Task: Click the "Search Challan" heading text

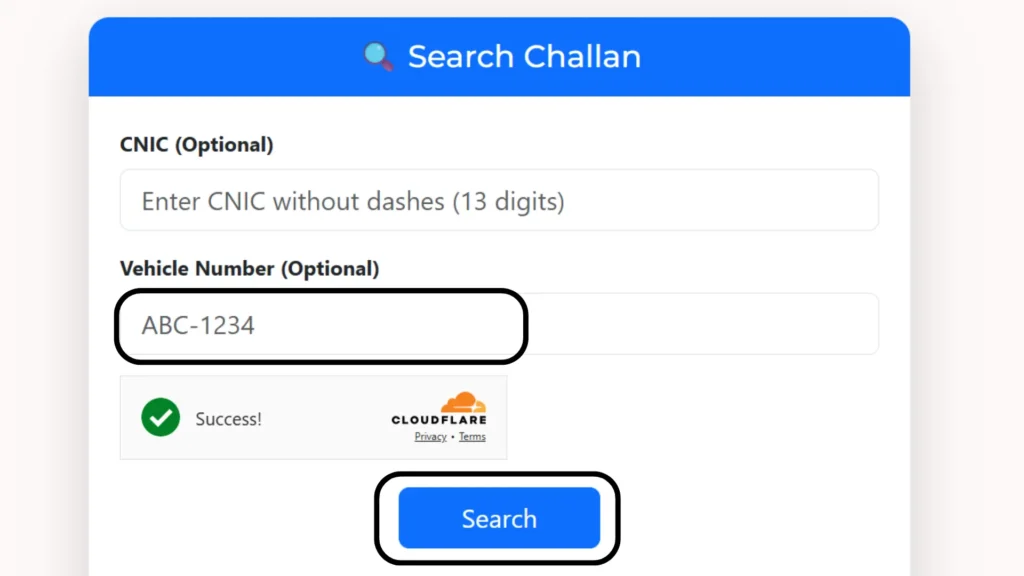Action: [x=524, y=56]
